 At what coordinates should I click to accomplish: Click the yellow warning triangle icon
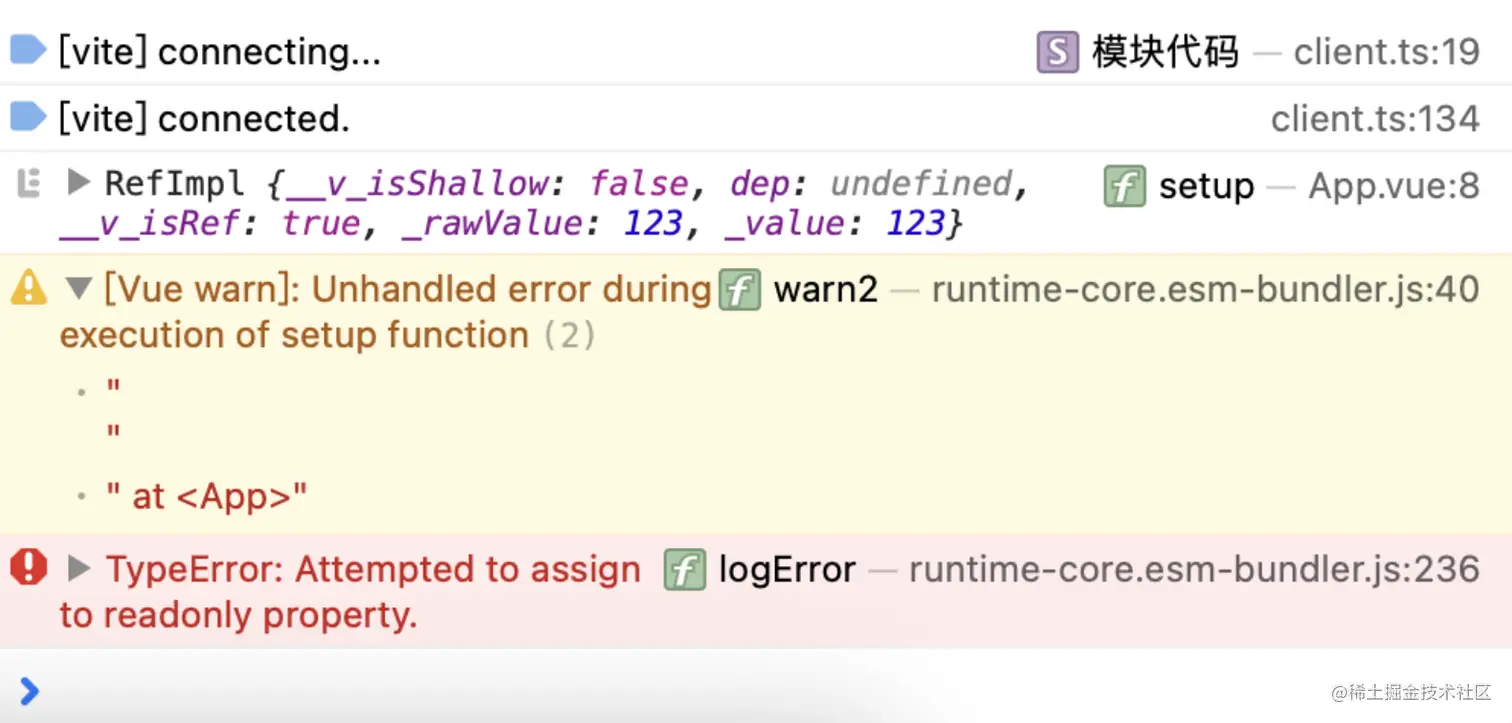point(28,289)
